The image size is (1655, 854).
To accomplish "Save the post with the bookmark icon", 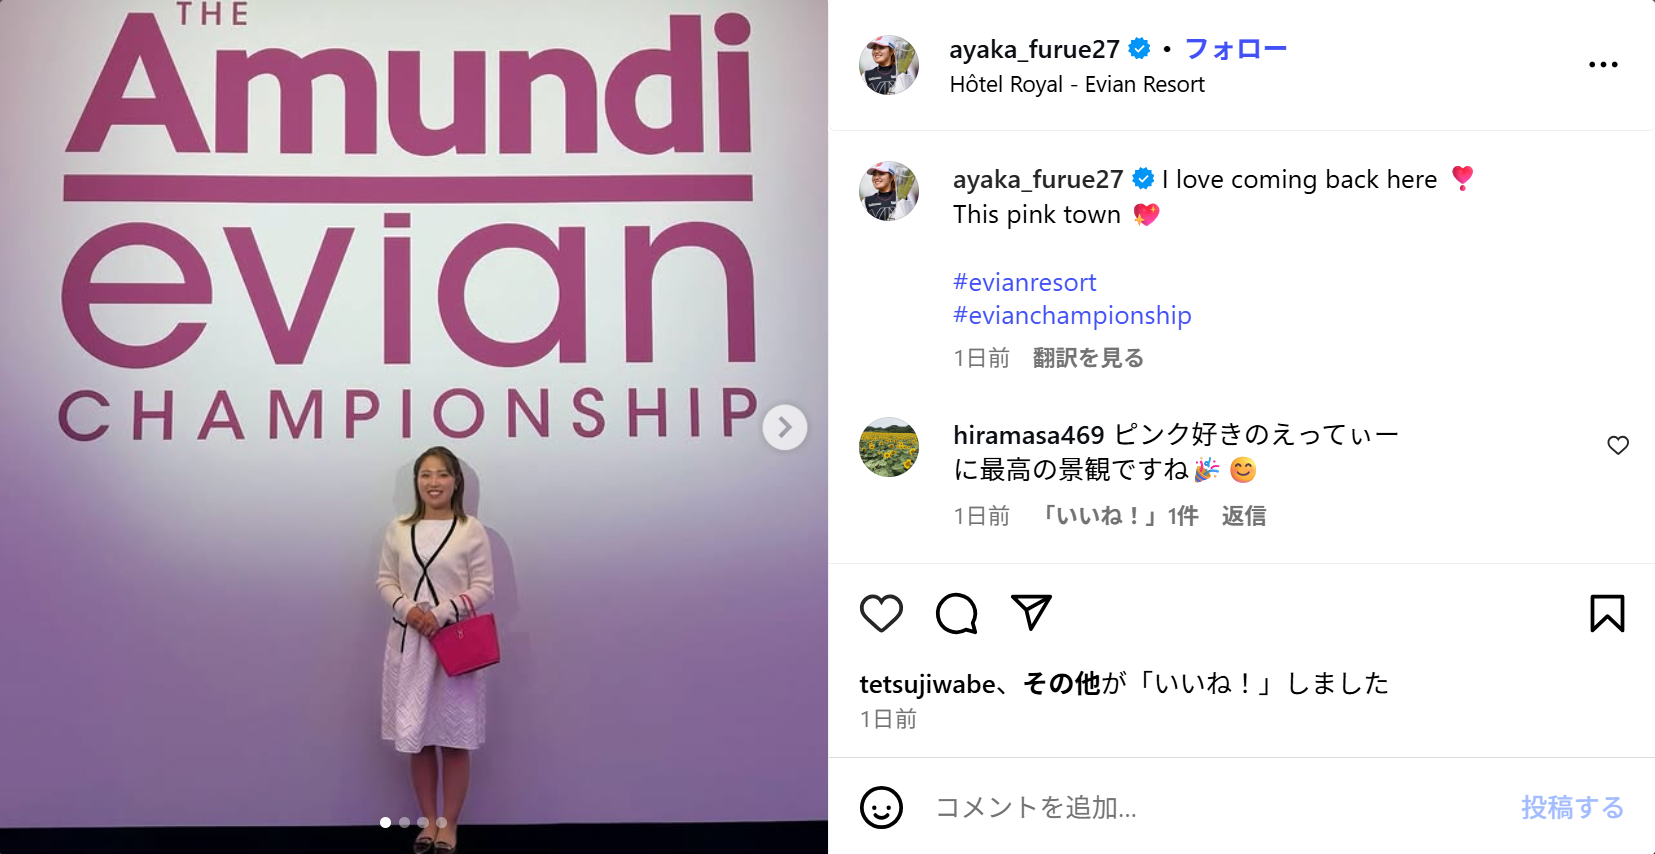I will (1607, 613).
